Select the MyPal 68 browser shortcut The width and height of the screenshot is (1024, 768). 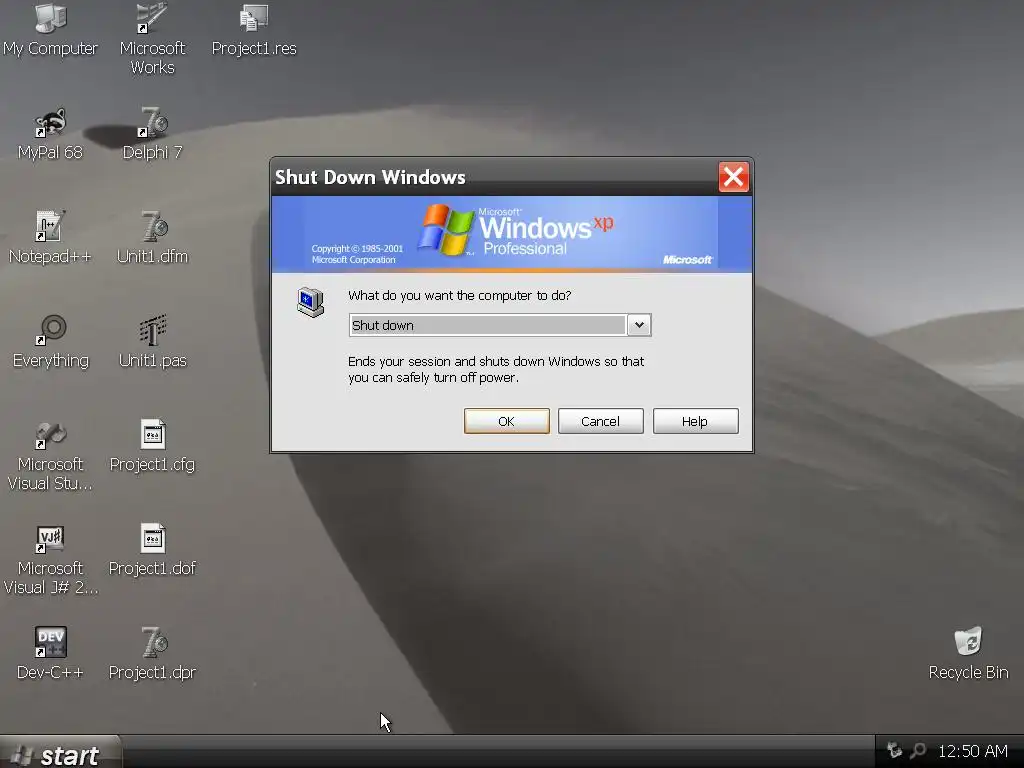point(50,123)
